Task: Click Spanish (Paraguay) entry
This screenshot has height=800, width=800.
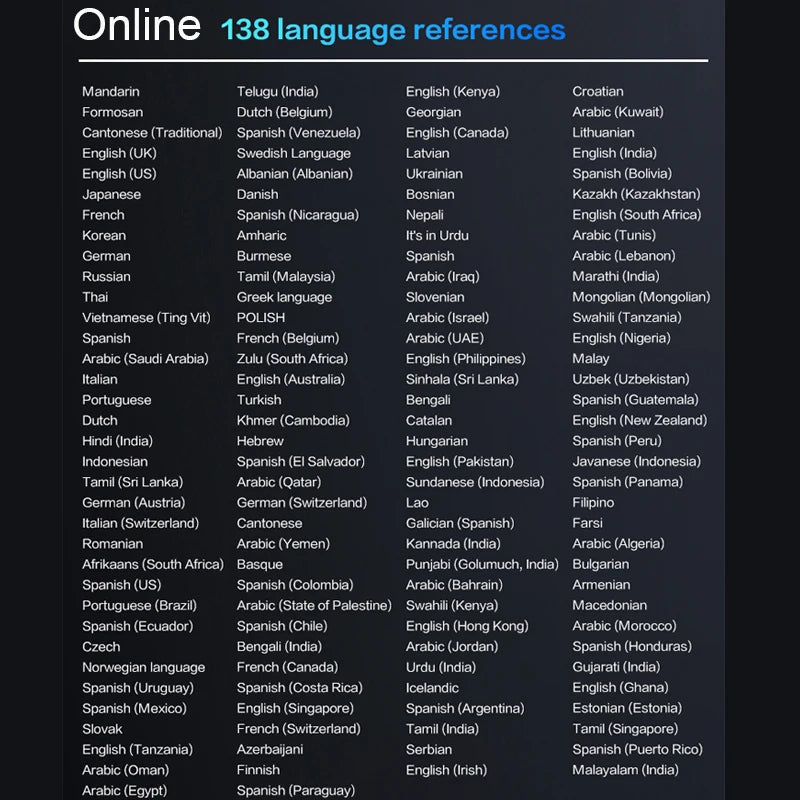Action: [x=295, y=790]
